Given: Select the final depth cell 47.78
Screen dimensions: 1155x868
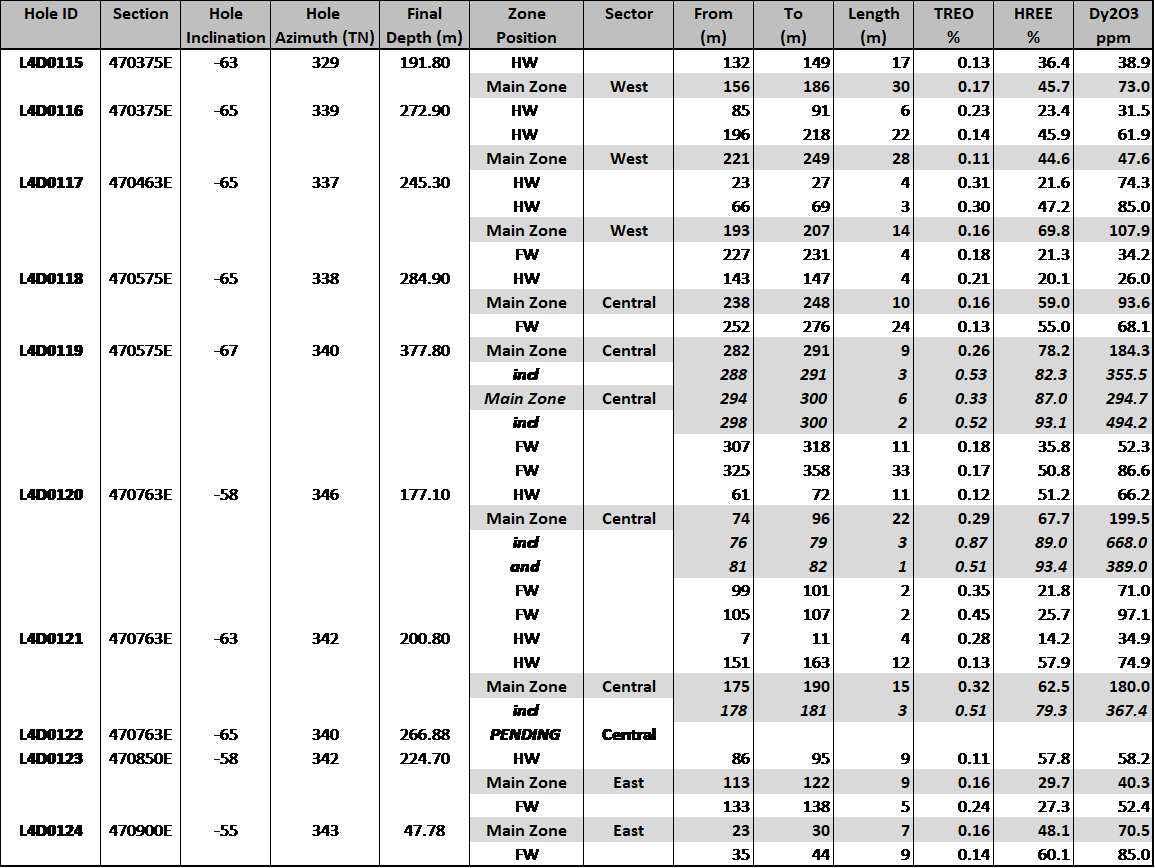Looking at the screenshot, I should pyautogui.click(x=424, y=830).
